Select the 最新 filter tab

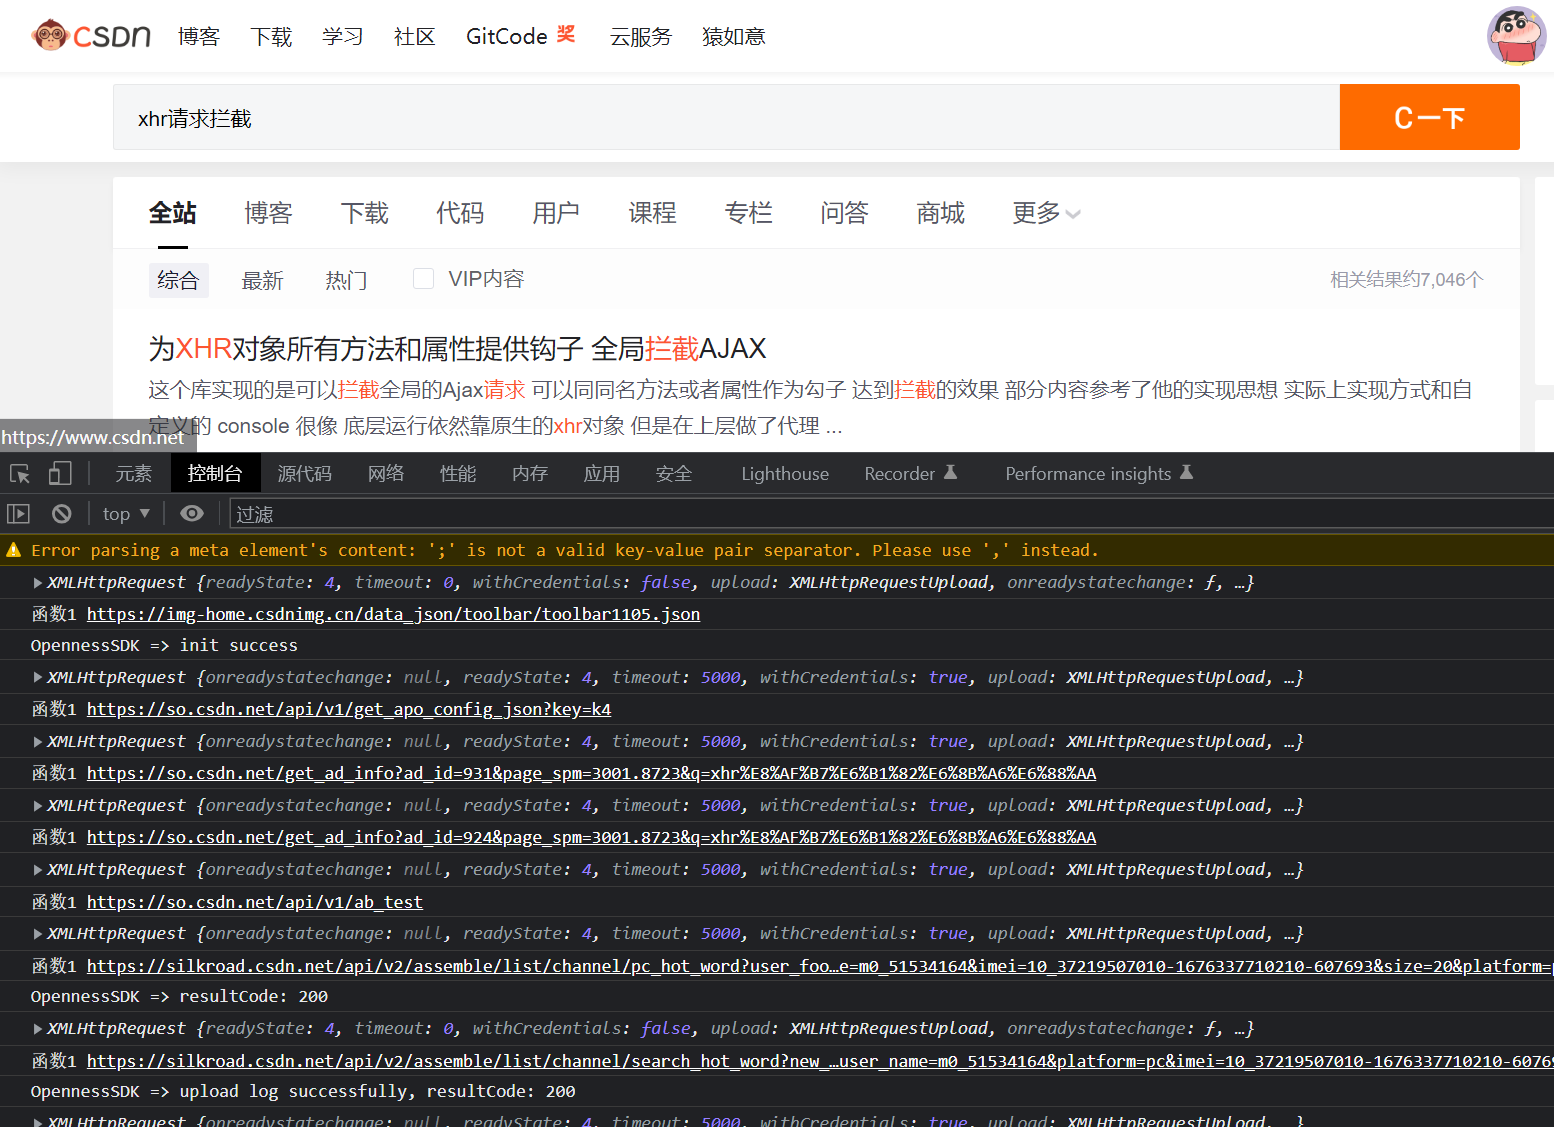[x=262, y=280]
